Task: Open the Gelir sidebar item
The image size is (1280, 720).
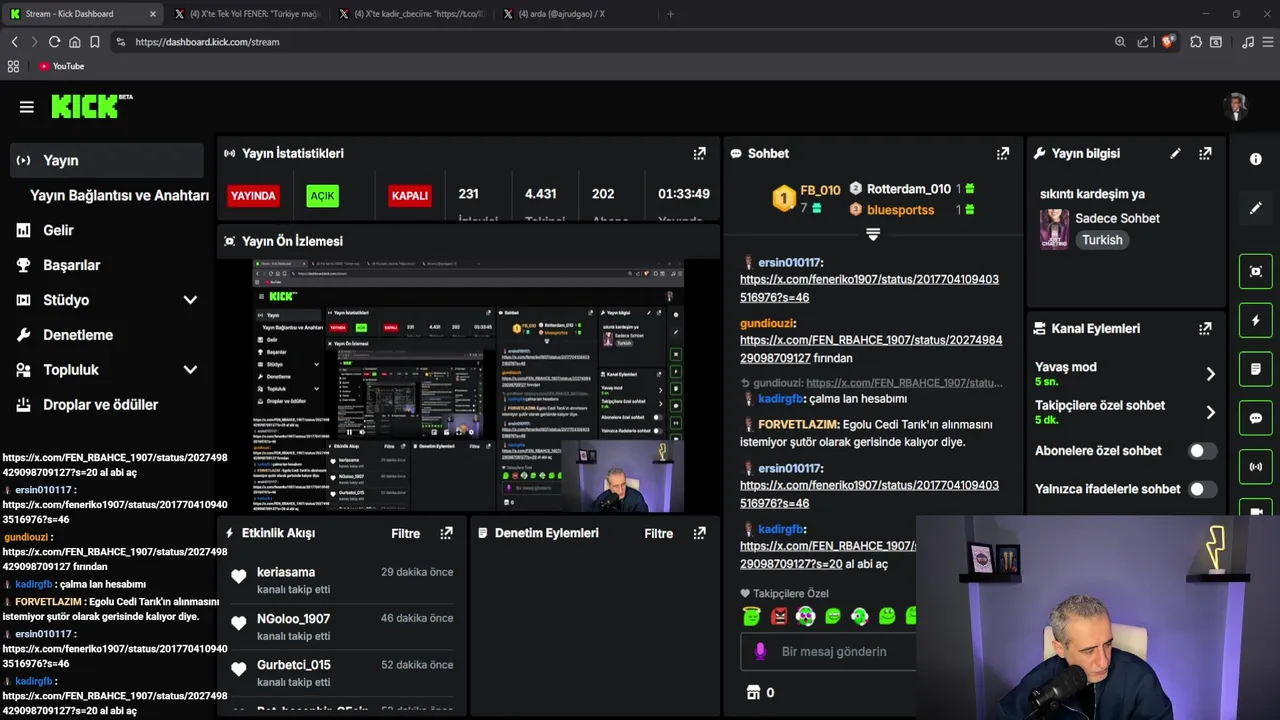Action: 107,230
